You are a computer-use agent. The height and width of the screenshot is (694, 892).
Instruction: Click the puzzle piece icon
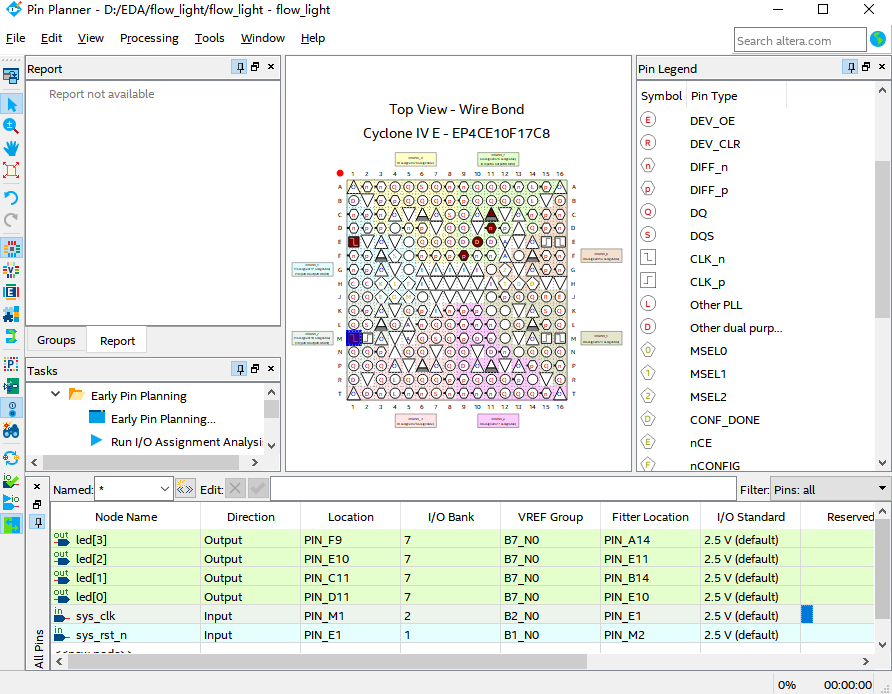point(11,314)
